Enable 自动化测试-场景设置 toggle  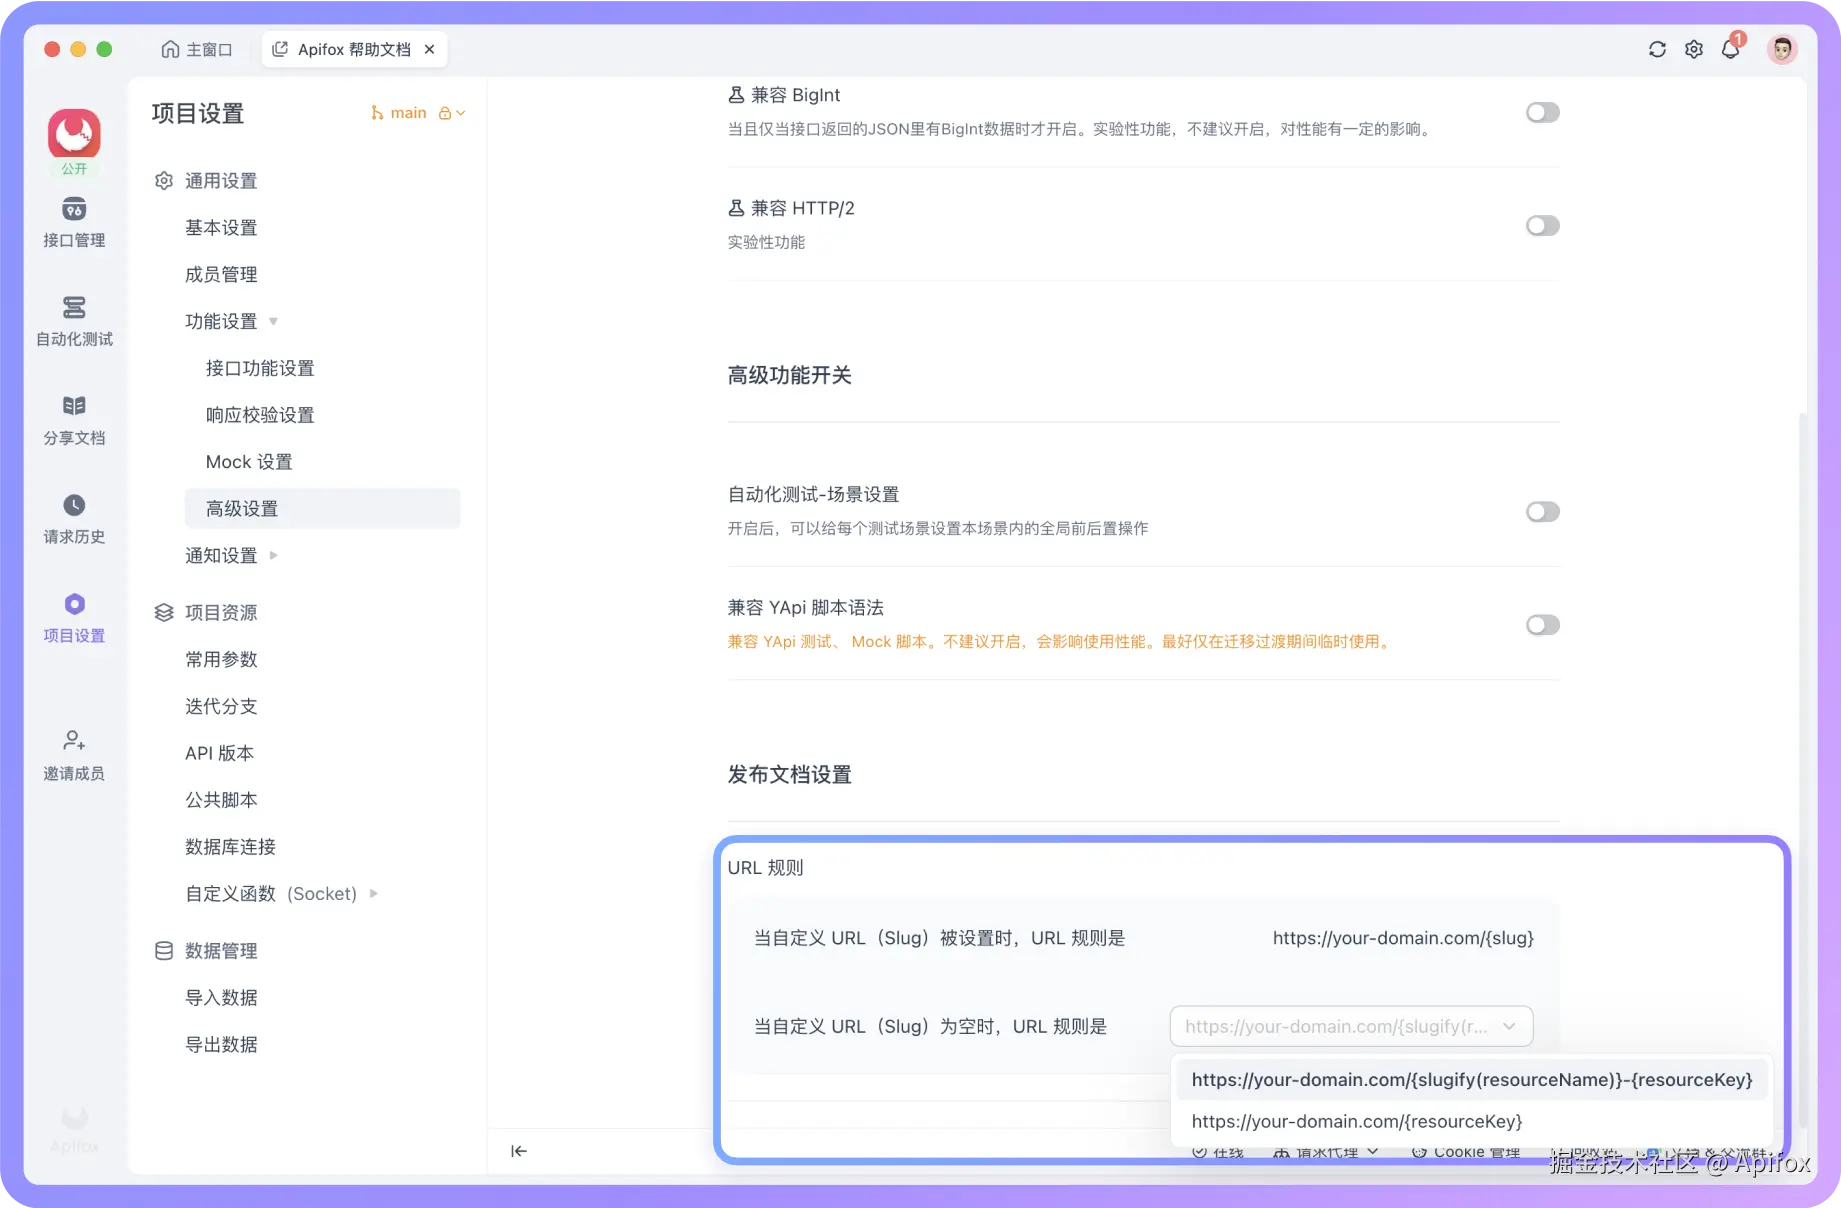pos(1542,511)
